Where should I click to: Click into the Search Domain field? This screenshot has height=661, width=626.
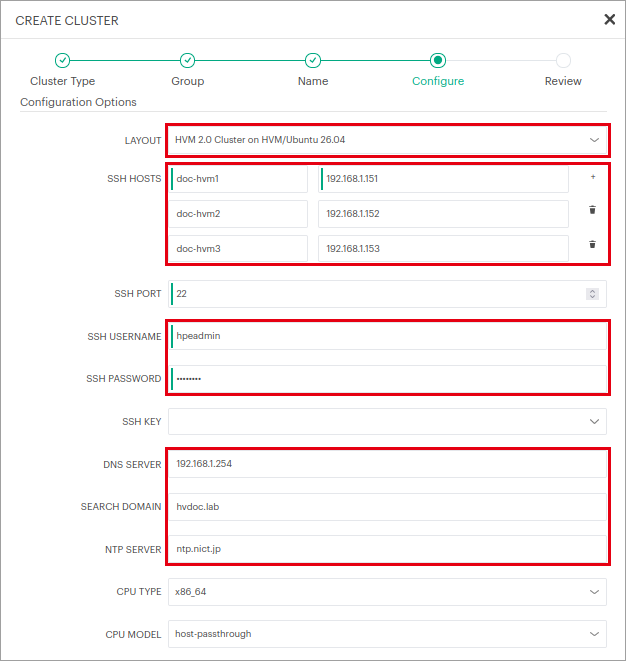(387, 507)
